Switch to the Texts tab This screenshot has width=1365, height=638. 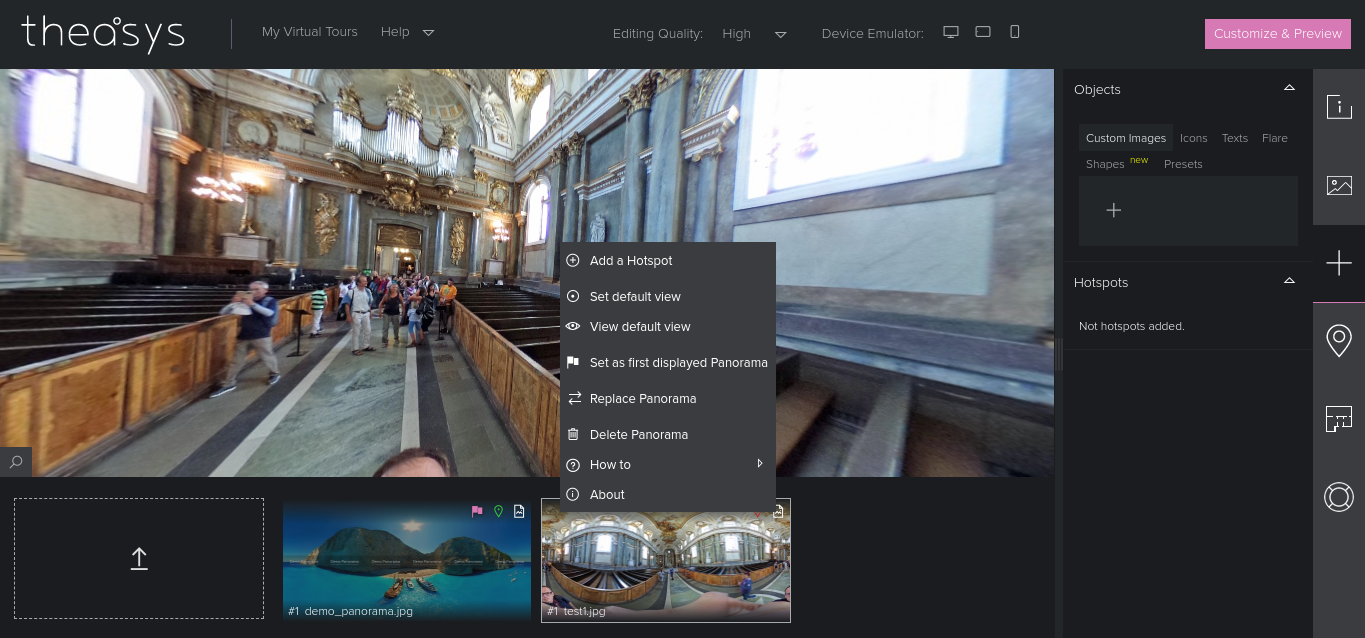coord(1235,138)
